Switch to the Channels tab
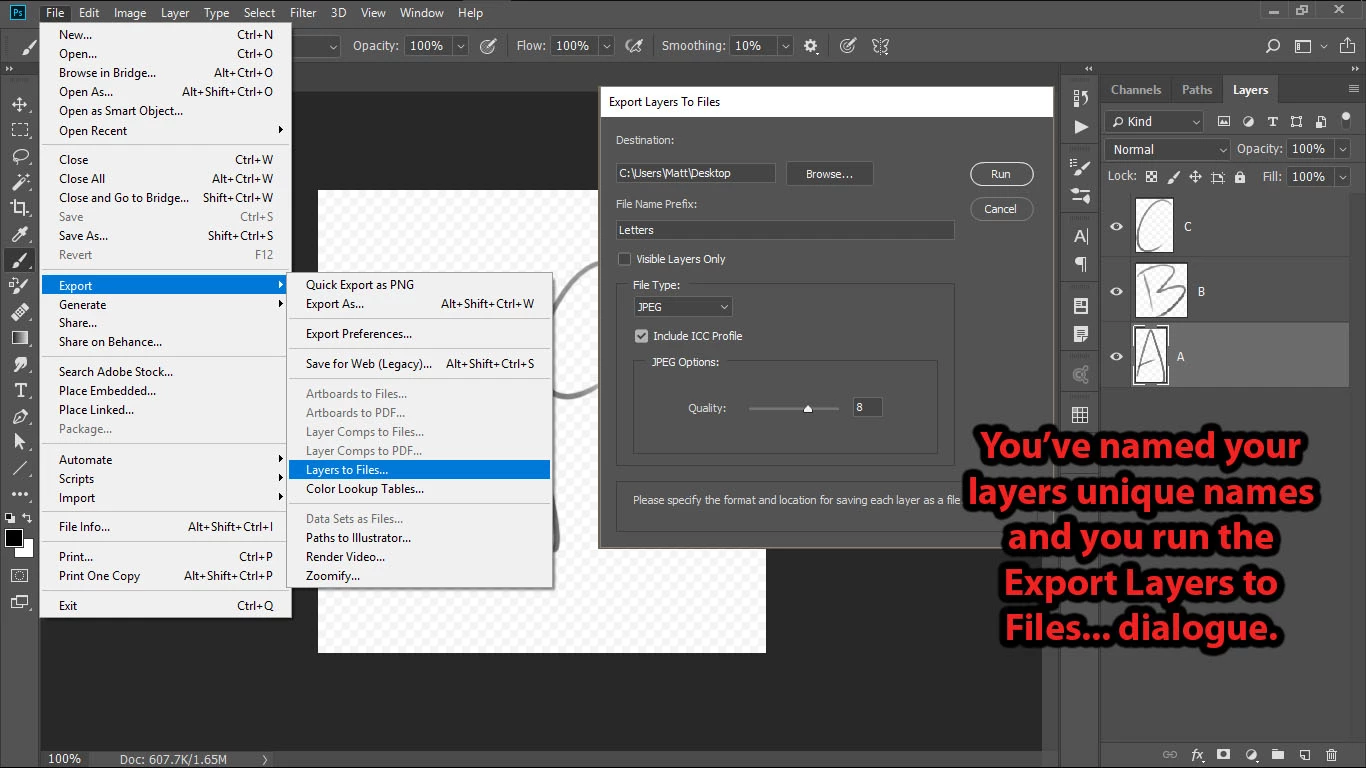Viewport: 1366px width, 768px height. (1136, 90)
